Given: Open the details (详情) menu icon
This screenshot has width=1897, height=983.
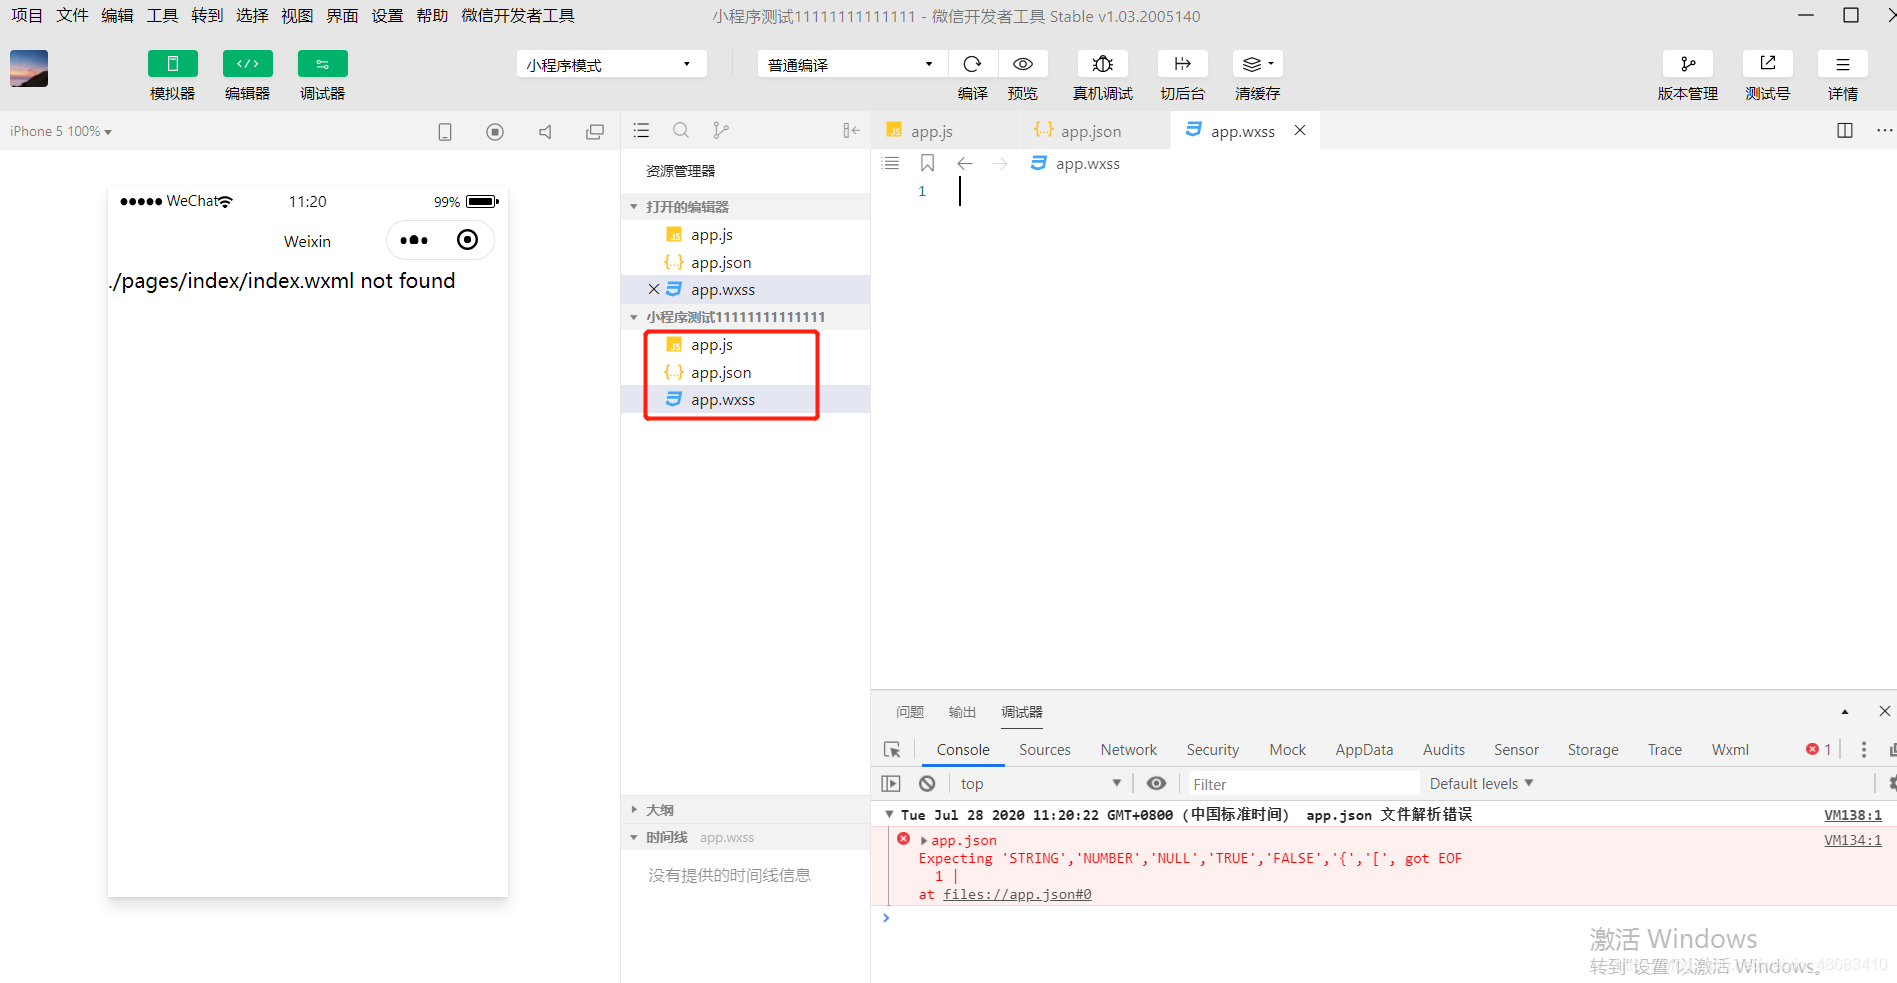Looking at the screenshot, I should point(1843,64).
